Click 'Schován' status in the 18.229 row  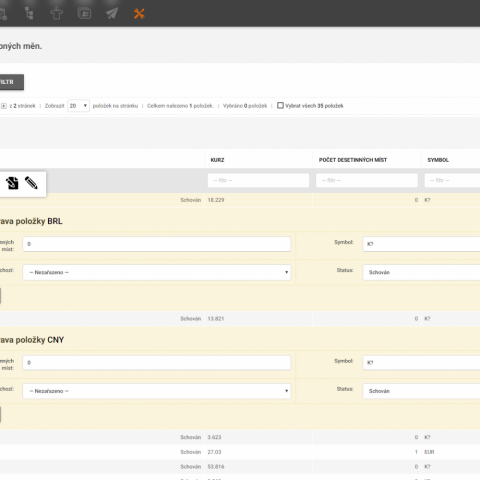click(x=191, y=200)
